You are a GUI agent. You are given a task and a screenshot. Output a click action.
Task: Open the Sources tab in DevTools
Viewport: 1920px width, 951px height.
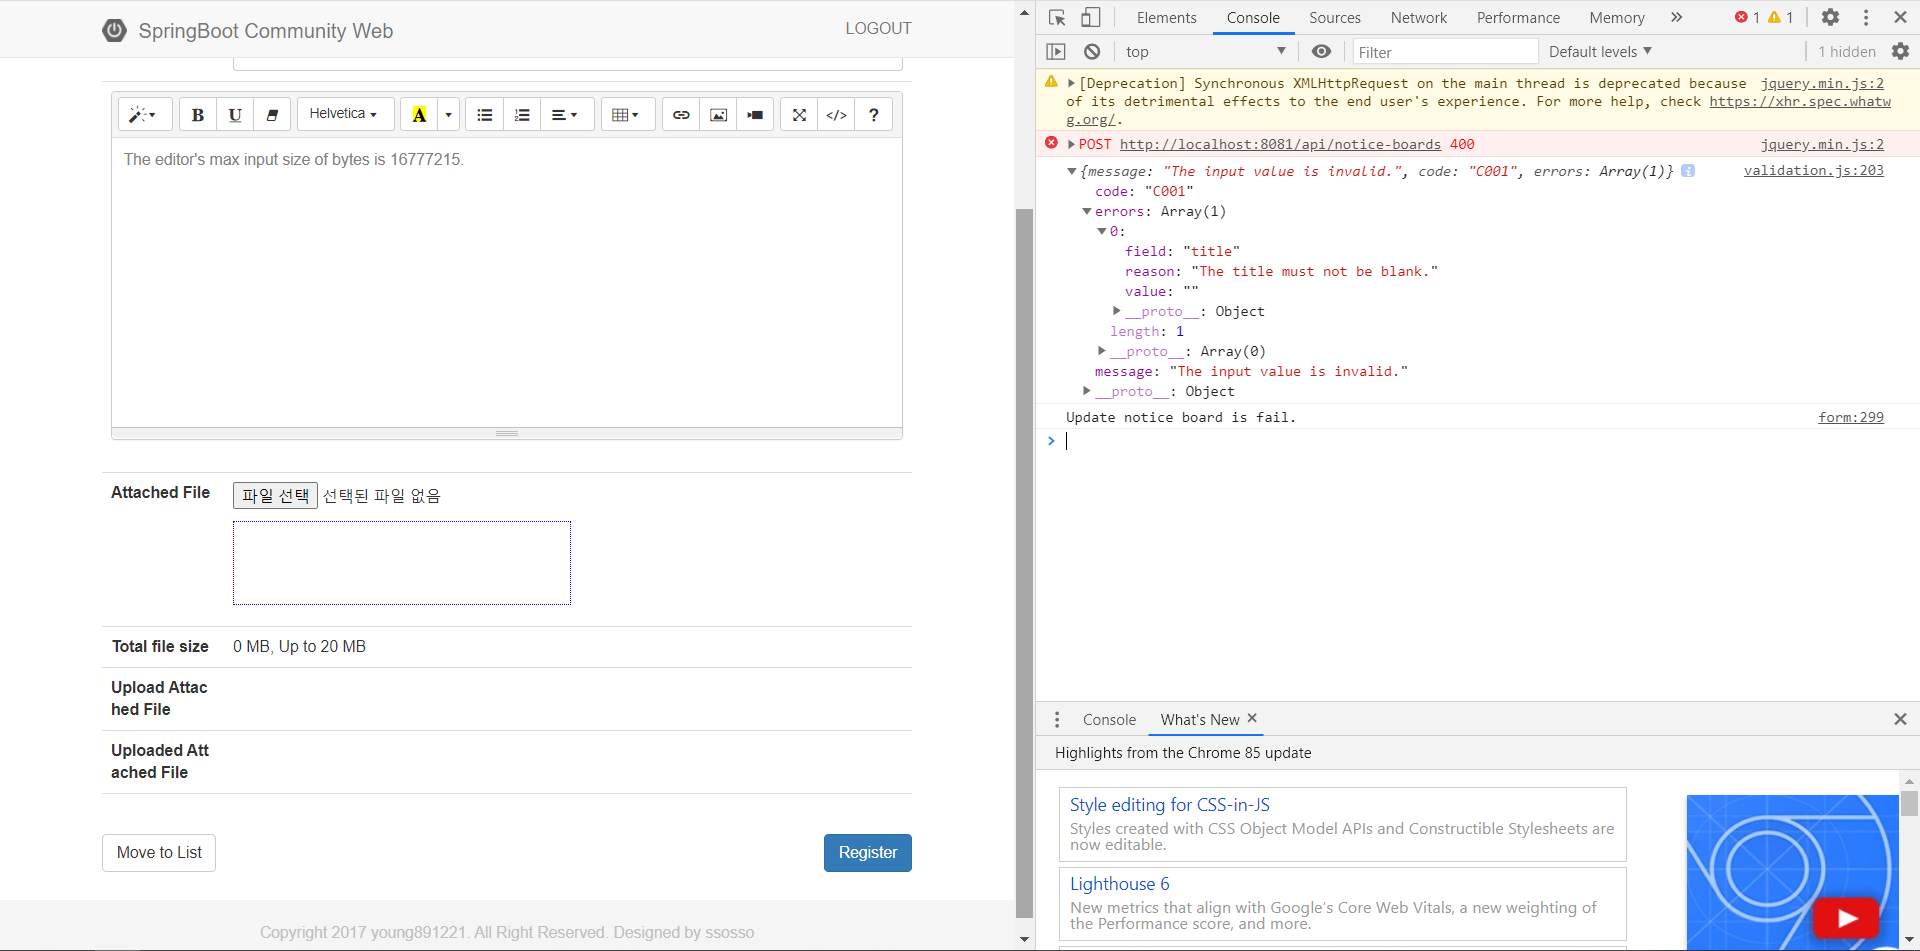tap(1334, 18)
